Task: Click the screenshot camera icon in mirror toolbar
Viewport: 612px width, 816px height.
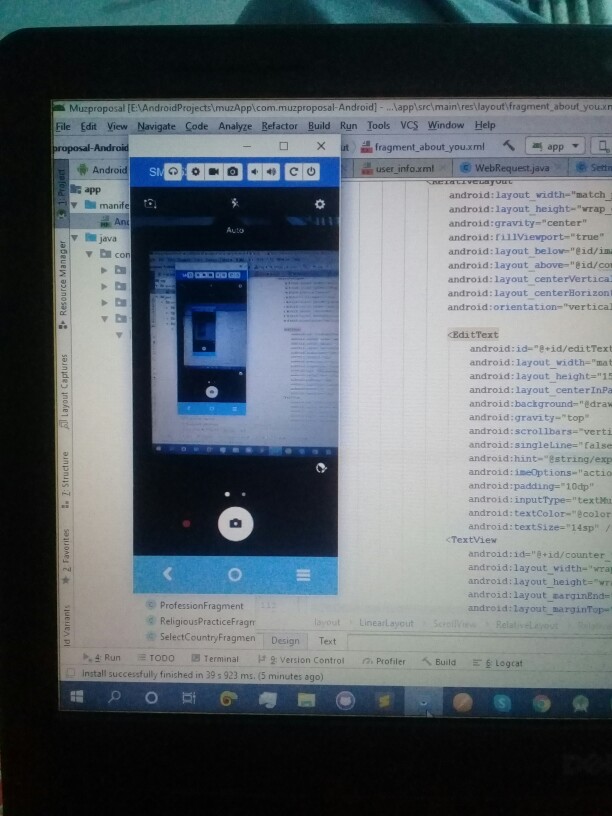Action: (x=232, y=172)
